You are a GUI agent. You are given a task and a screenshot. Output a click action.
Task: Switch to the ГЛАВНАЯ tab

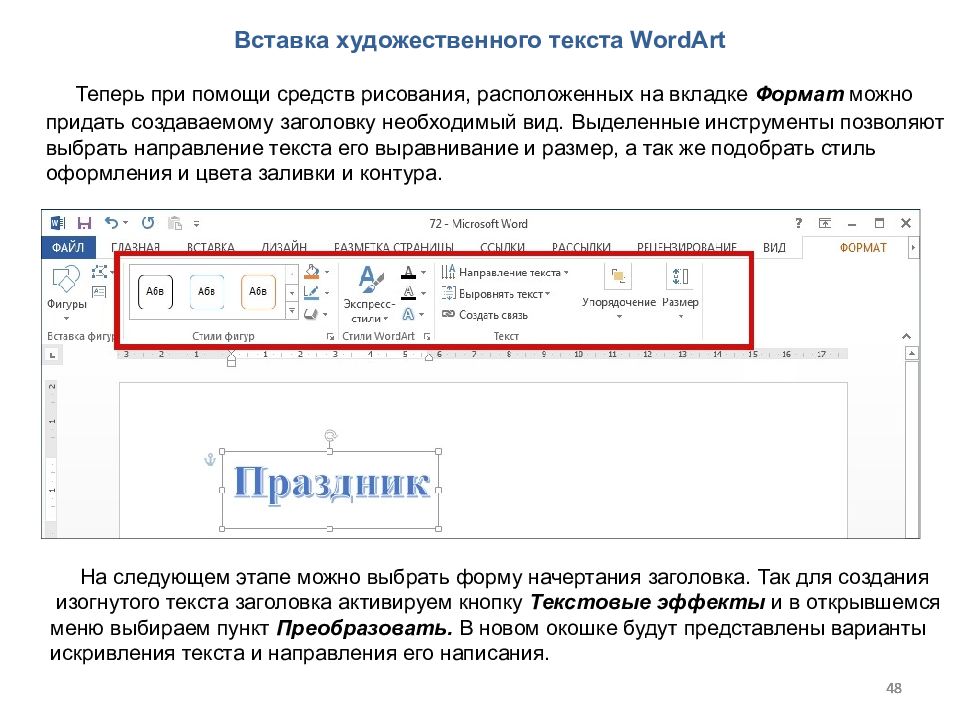(136, 247)
